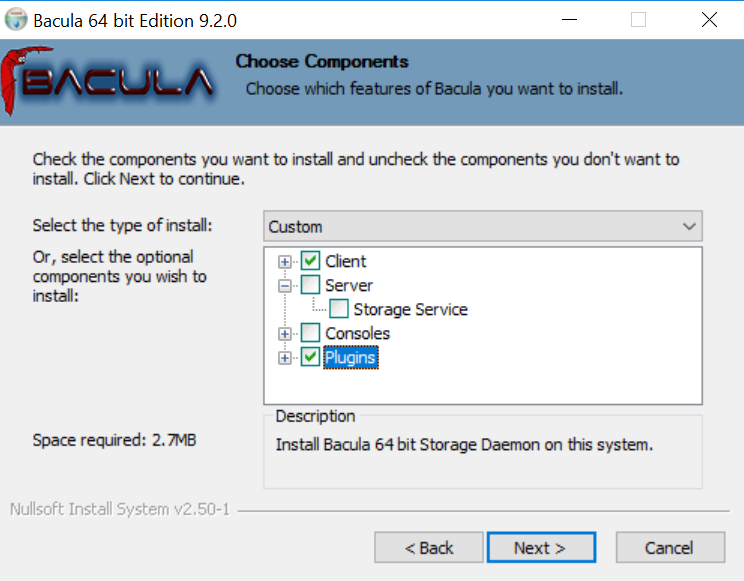
Task: Check the Server component checkbox
Action: coord(310,285)
